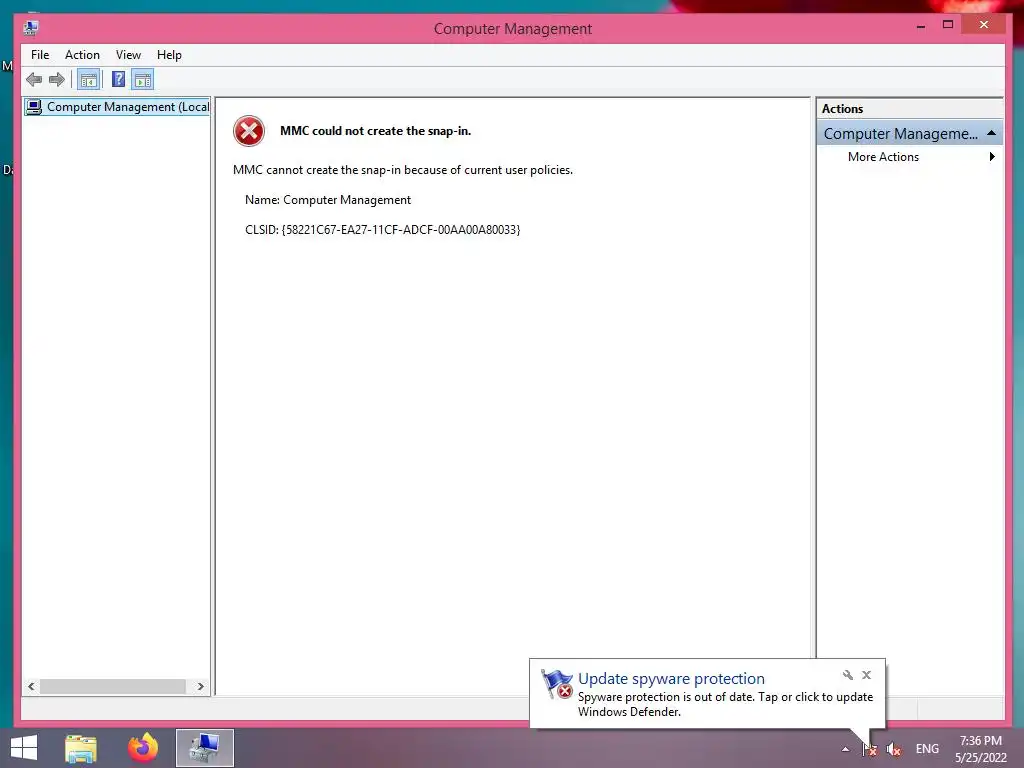This screenshot has width=1024, height=768.
Task: Show hidden tray icons arrow
Action: point(845,749)
